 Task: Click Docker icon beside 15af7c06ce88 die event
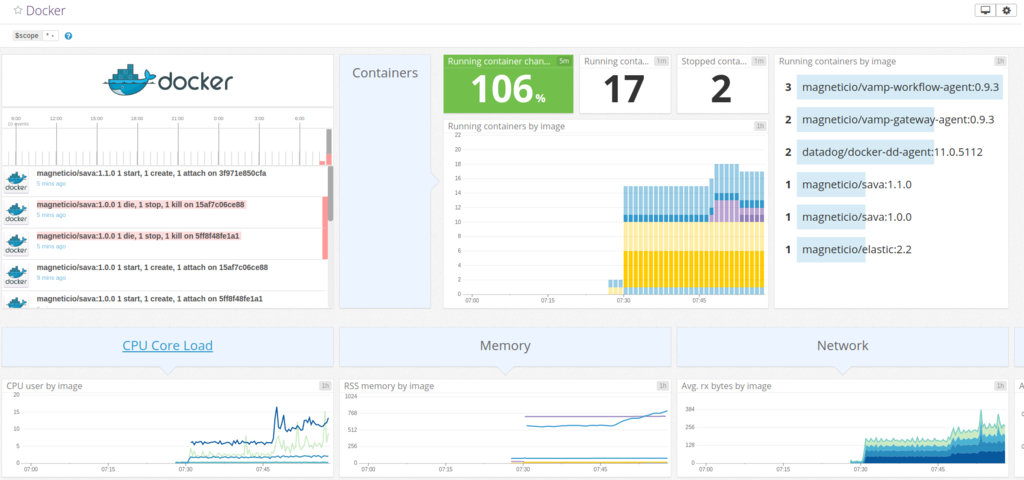[16, 212]
